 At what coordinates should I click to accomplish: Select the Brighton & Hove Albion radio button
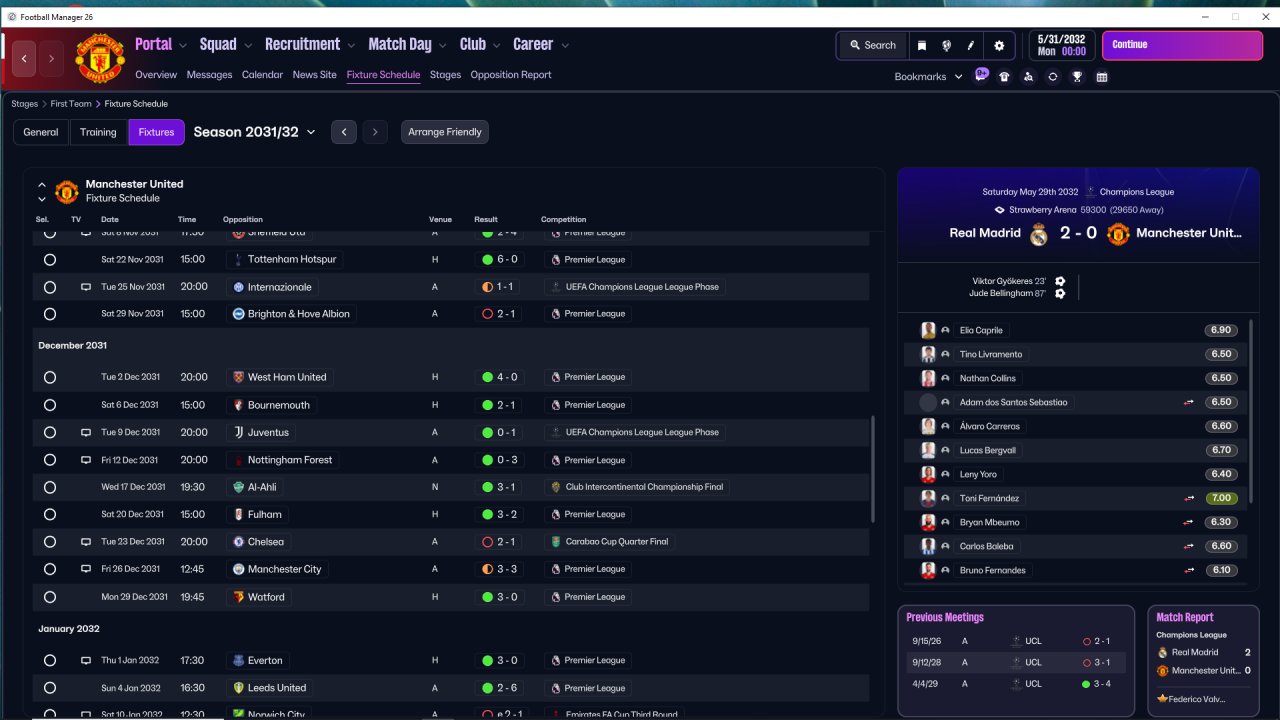click(50, 314)
